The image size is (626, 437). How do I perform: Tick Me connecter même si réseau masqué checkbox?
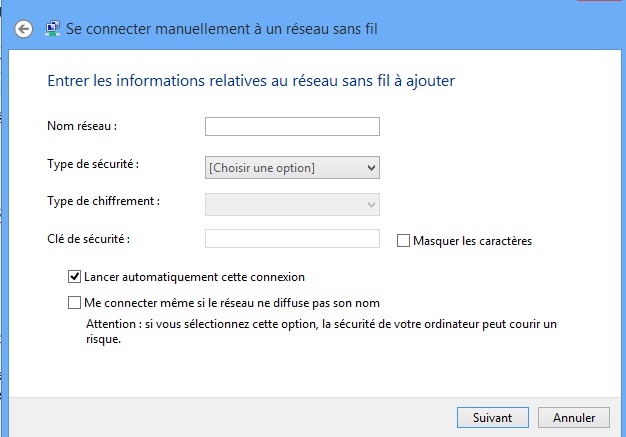74,303
